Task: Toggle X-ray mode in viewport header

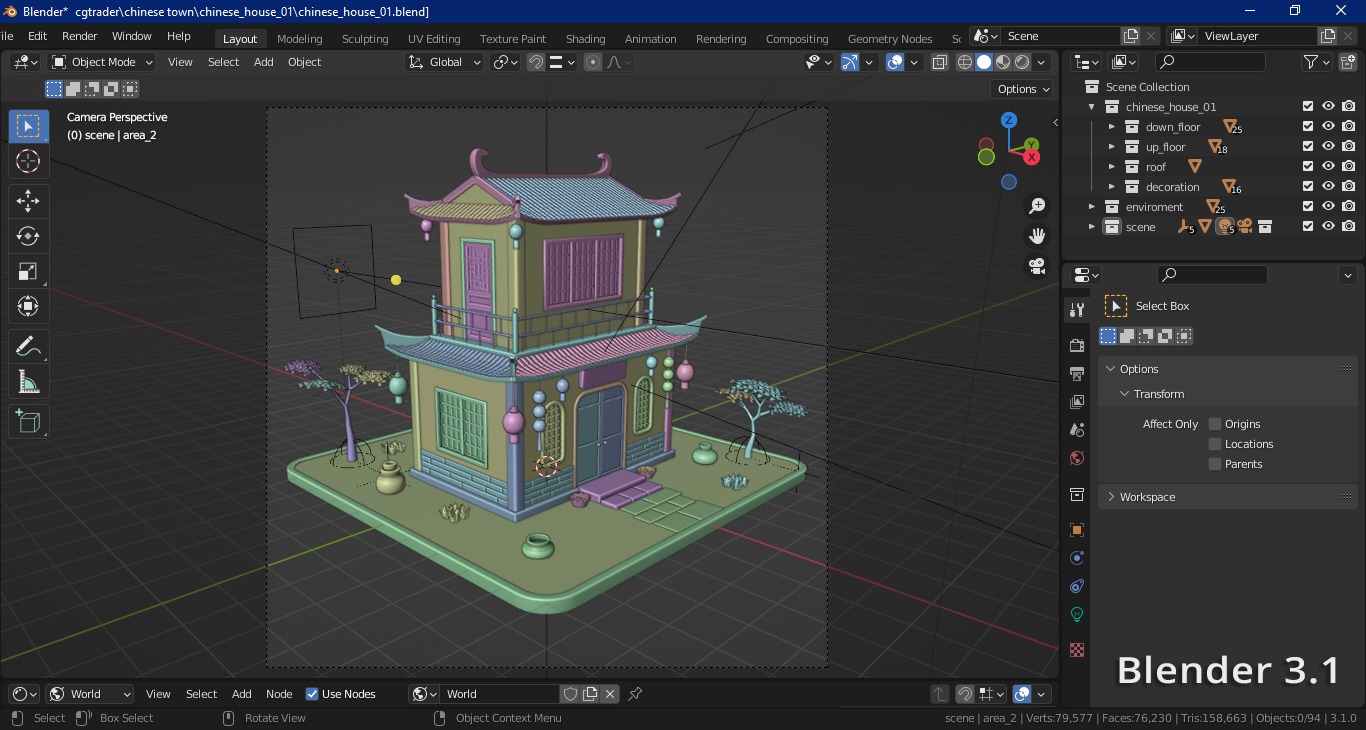Action: tap(940, 62)
